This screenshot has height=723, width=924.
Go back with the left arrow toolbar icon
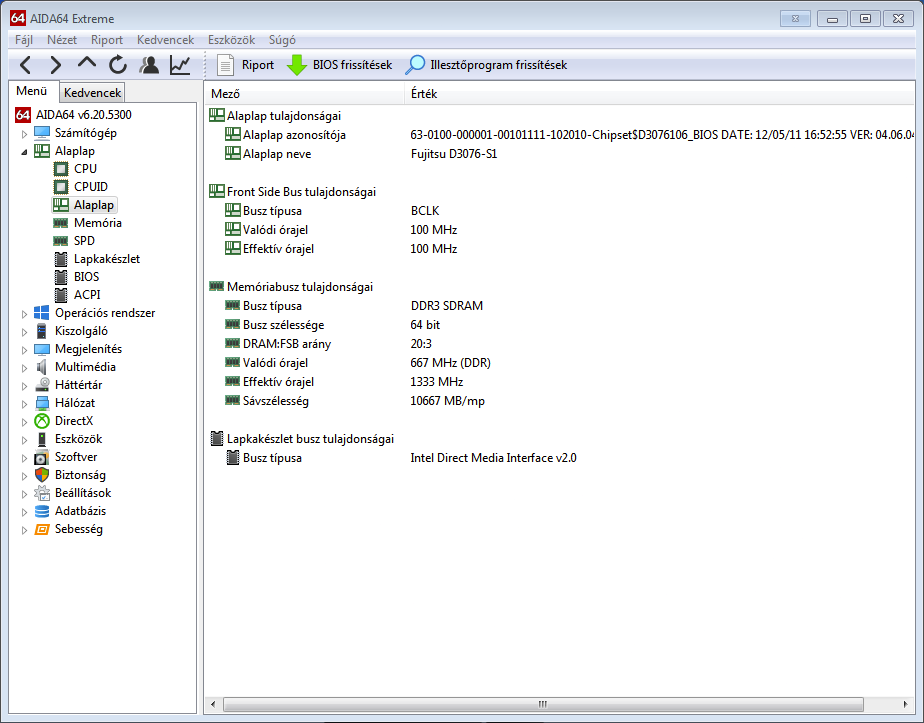(x=25, y=65)
